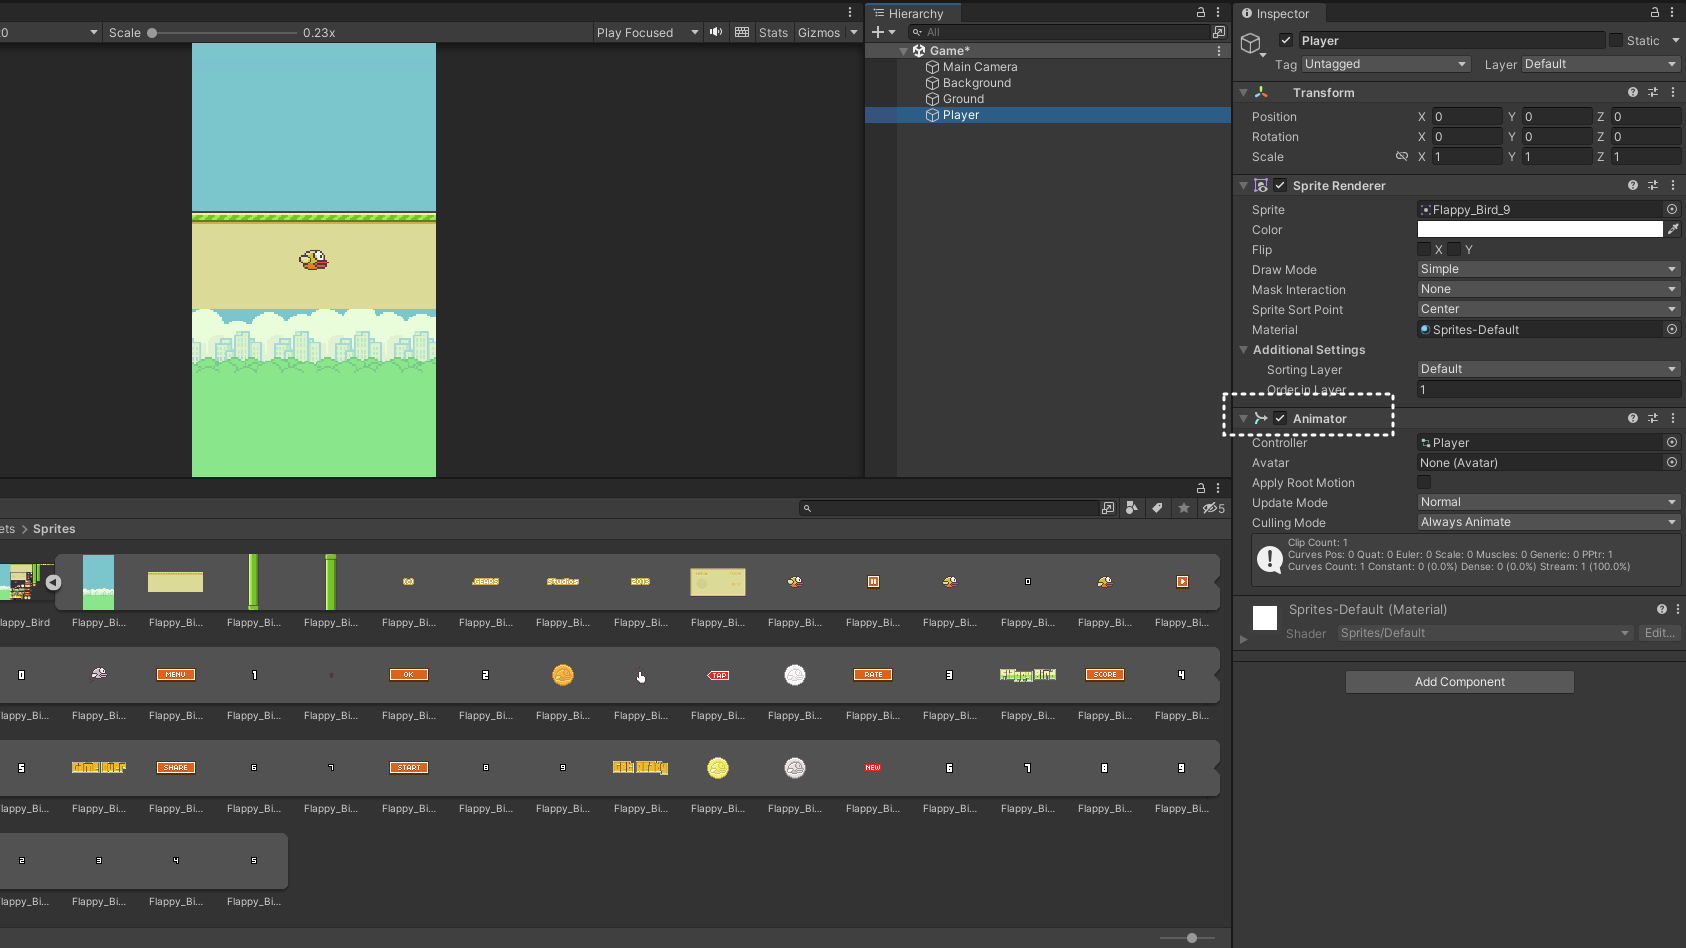Enable the Static checkbox
Image resolution: width=1686 pixels, height=948 pixels.
[x=1616, y=40]
